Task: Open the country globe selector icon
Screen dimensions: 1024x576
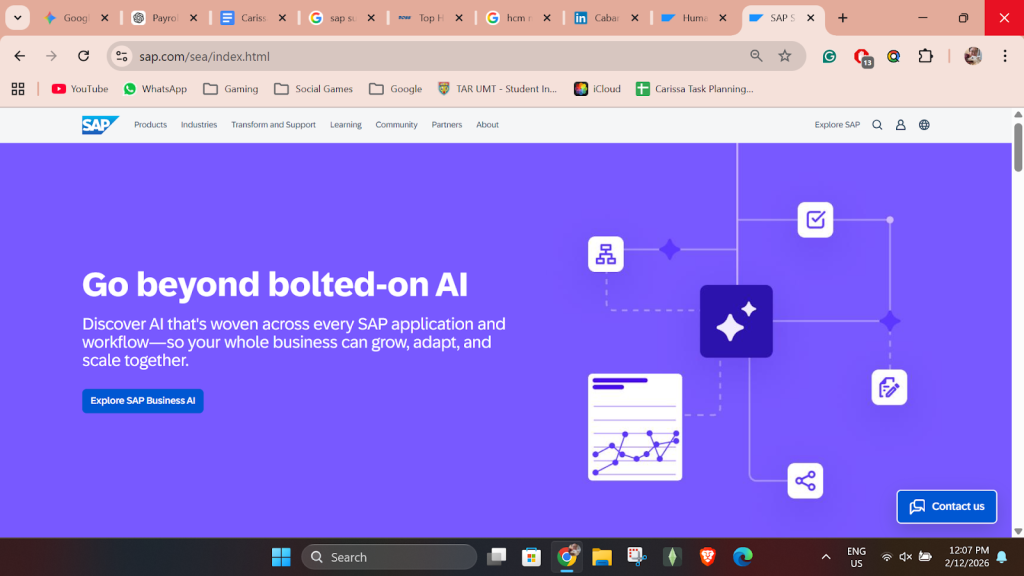Action: coord(924,125)
